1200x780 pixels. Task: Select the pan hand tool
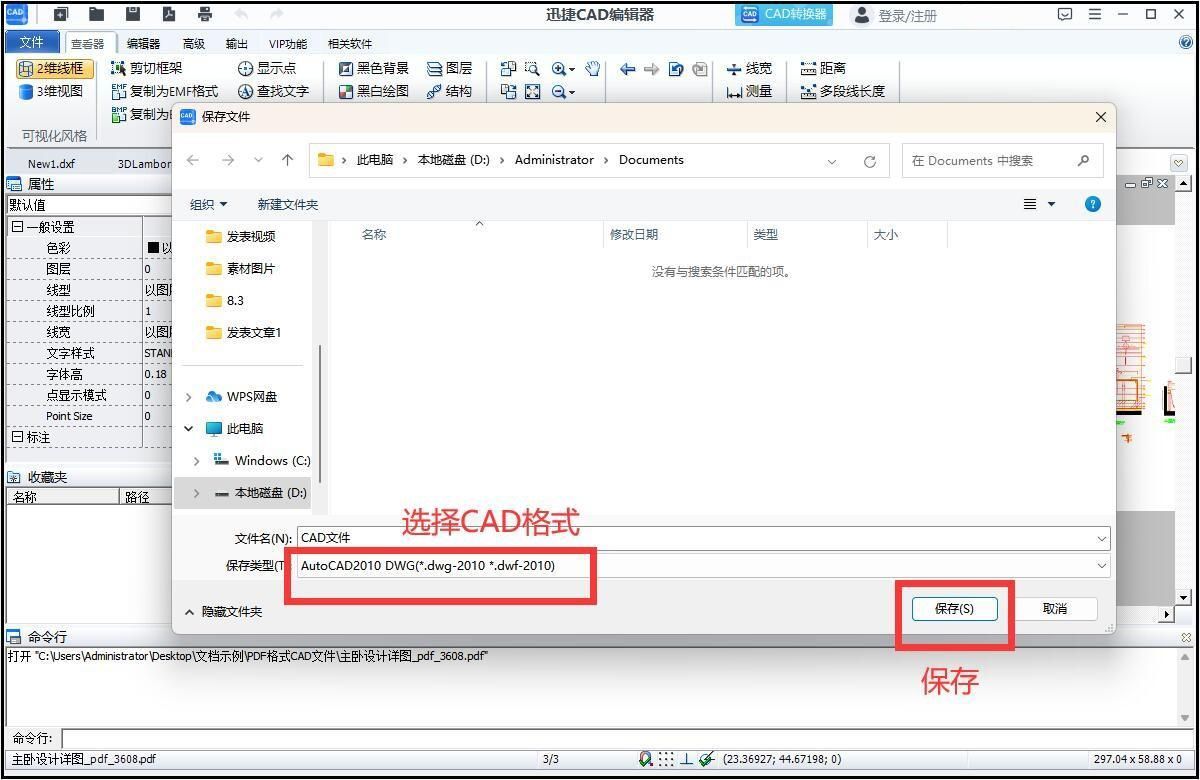point(592,68)
